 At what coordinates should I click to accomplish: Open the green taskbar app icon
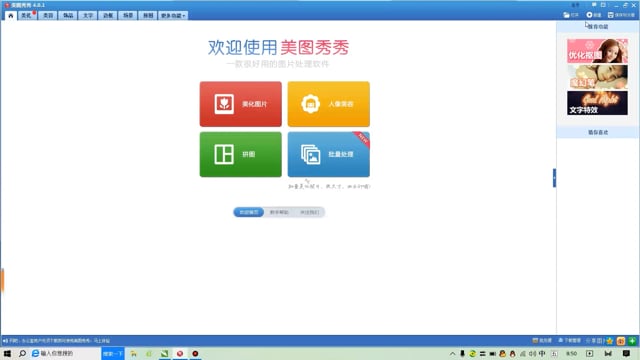coord(164,353)
